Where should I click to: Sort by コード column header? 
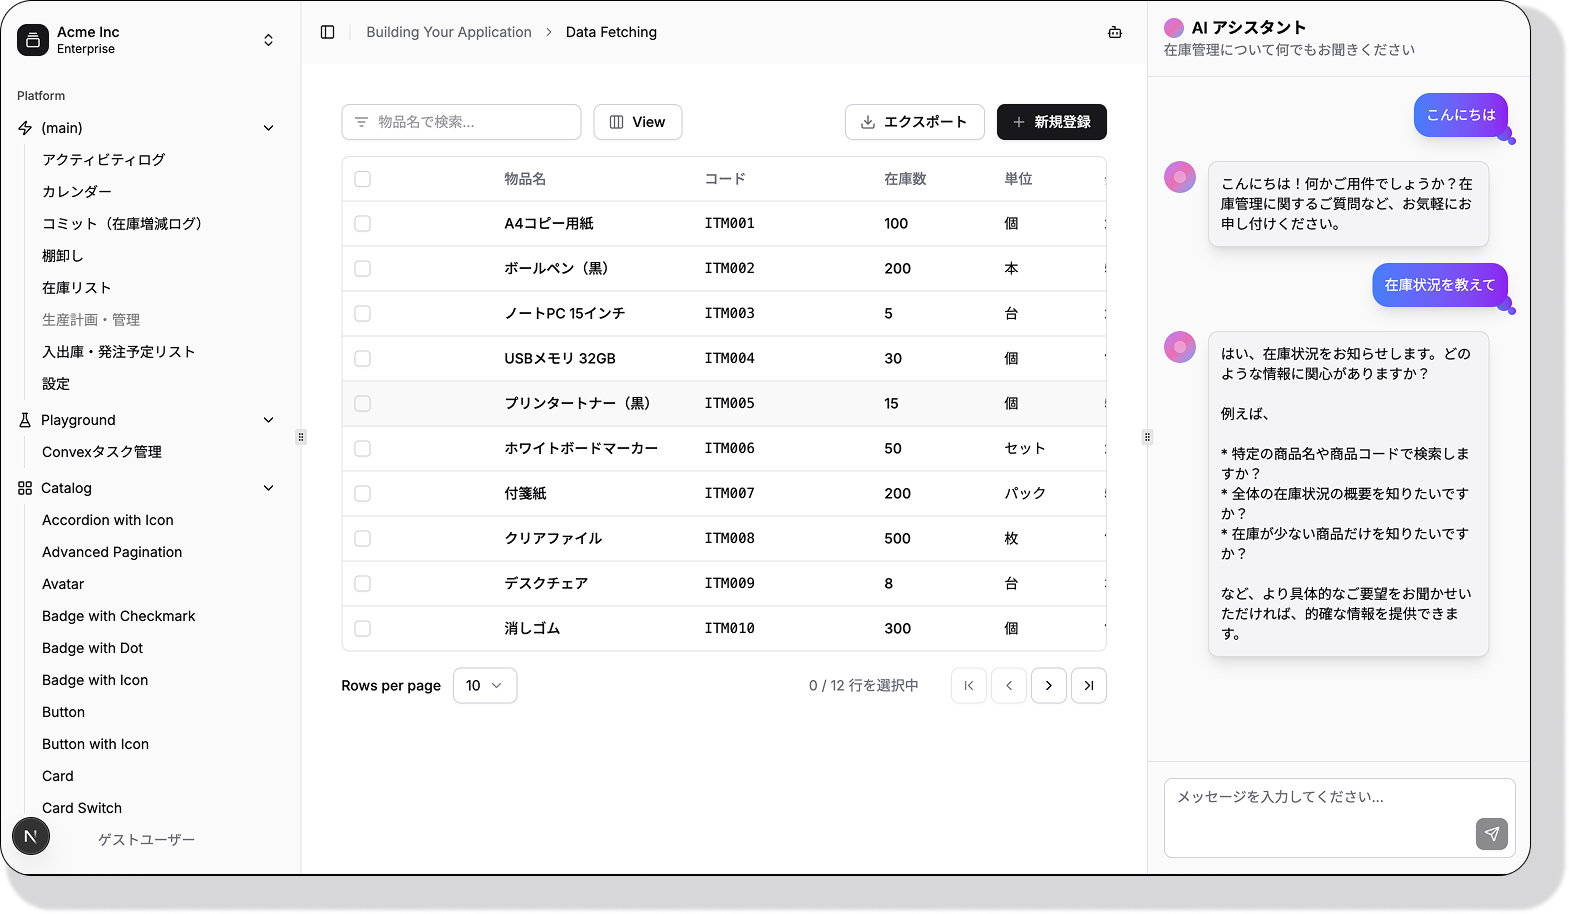725,179
